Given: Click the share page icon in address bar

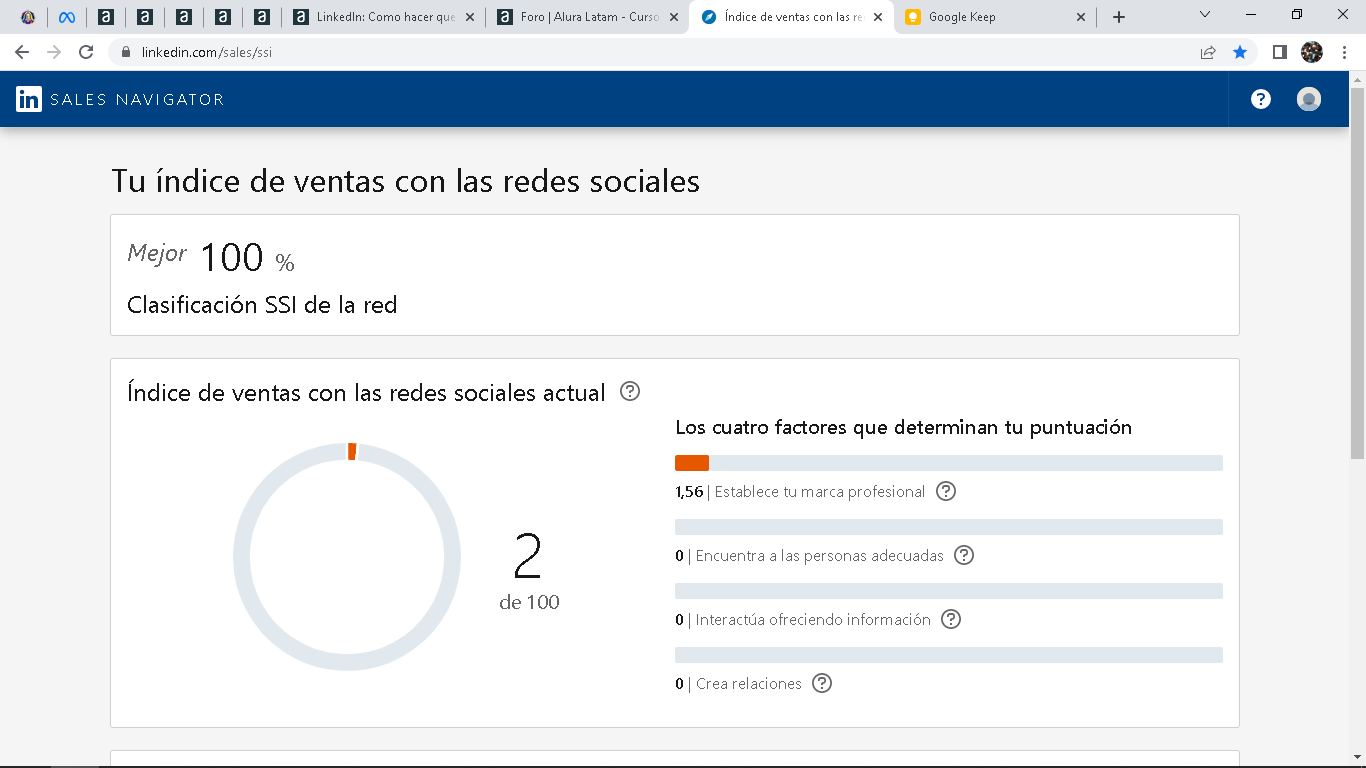Looking at the screenshot, I should coord(1208,52).
